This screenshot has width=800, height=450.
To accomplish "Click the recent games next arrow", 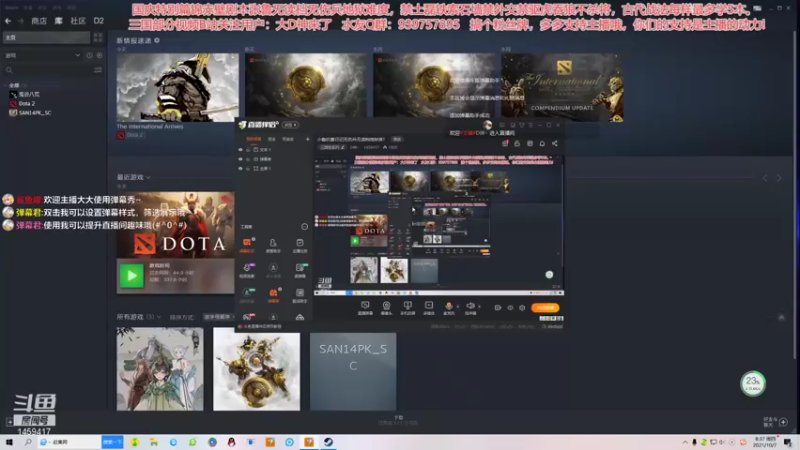I will [x=779, y=178].
